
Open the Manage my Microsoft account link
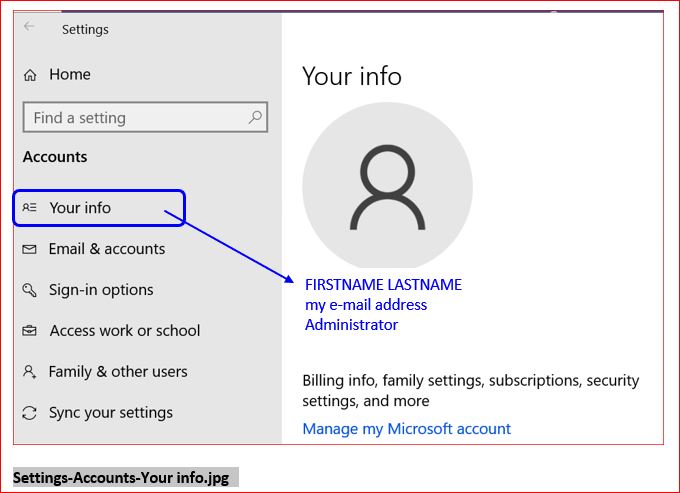click(x=406, y=429)
